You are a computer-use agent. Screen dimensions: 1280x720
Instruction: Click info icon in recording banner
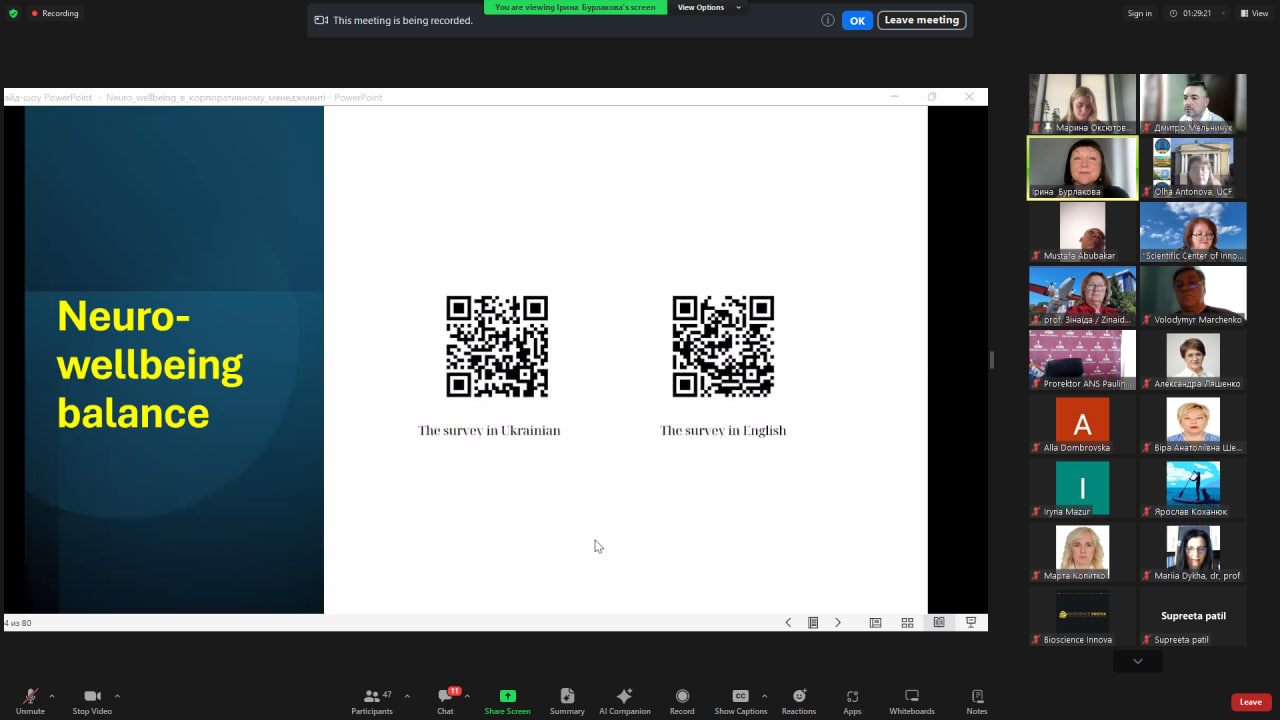(828, 20)
